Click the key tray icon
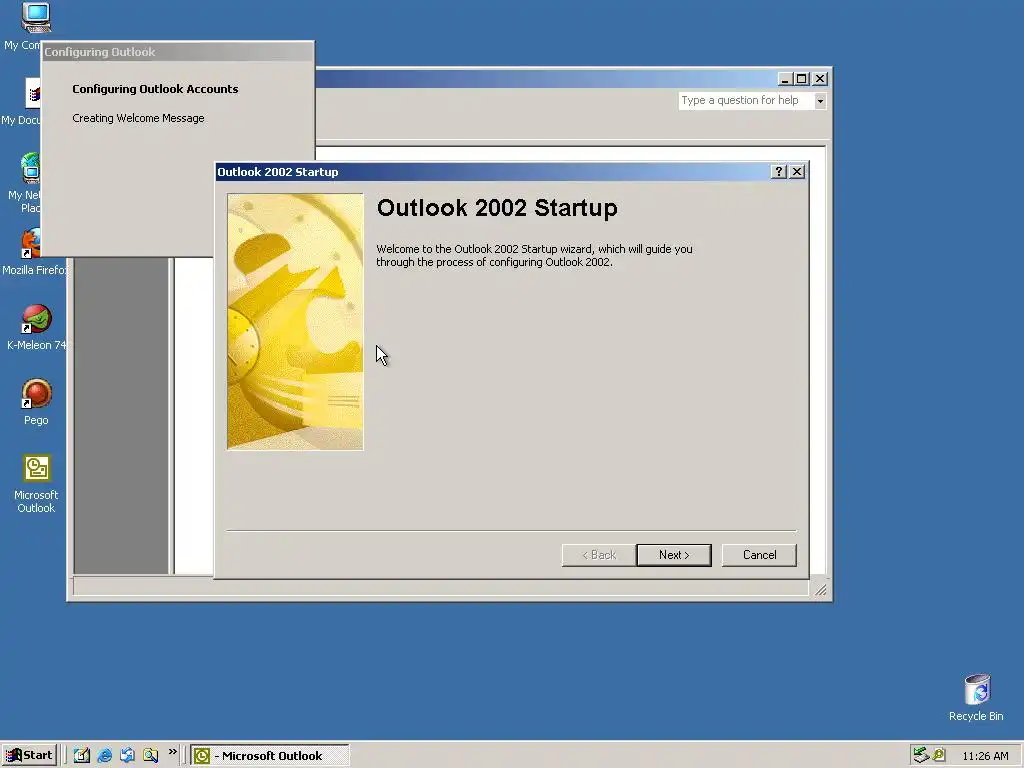The image size is (1024, 768). pyautogui.click(x=939, y=755)
